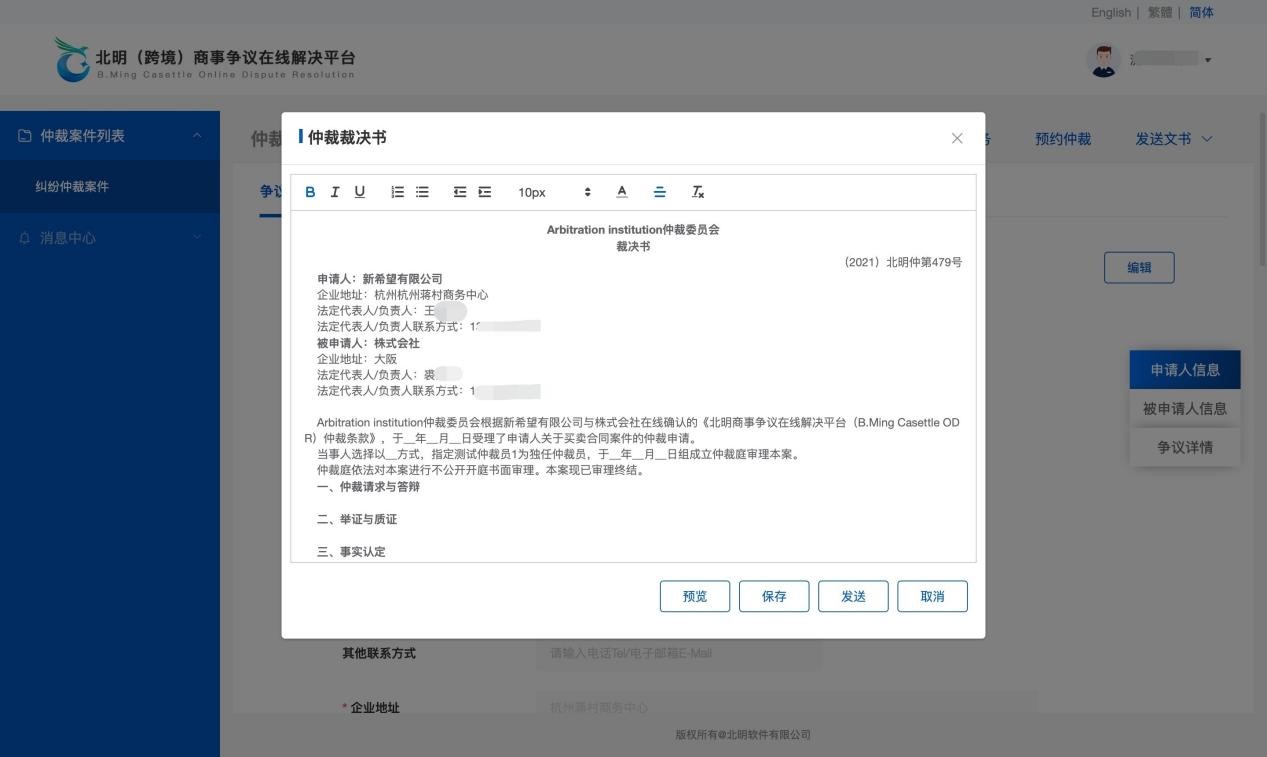Viewport: 1267px width, 757px height.
Task: Close the 仲裁裁决书 dialog
Action: click(957, 138)
